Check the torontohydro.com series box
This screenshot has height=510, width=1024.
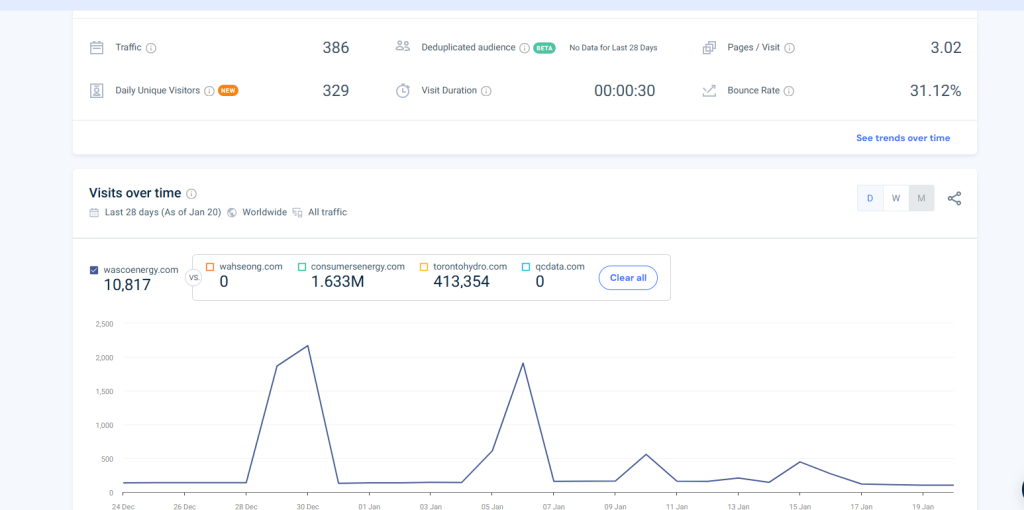424,267
